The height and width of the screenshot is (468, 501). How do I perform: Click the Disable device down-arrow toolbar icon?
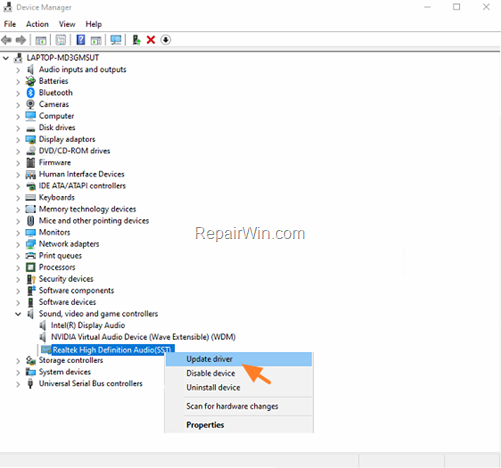166,40
